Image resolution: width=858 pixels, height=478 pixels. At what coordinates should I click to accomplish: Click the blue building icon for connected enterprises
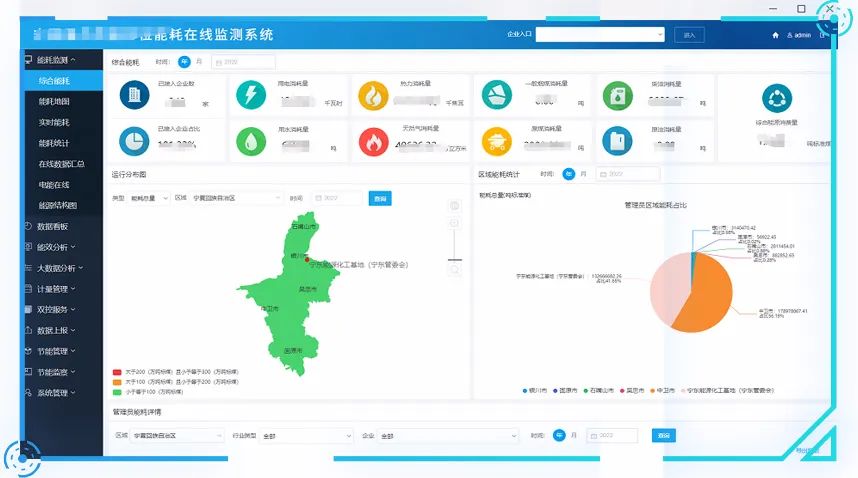(x=132, y=95)
